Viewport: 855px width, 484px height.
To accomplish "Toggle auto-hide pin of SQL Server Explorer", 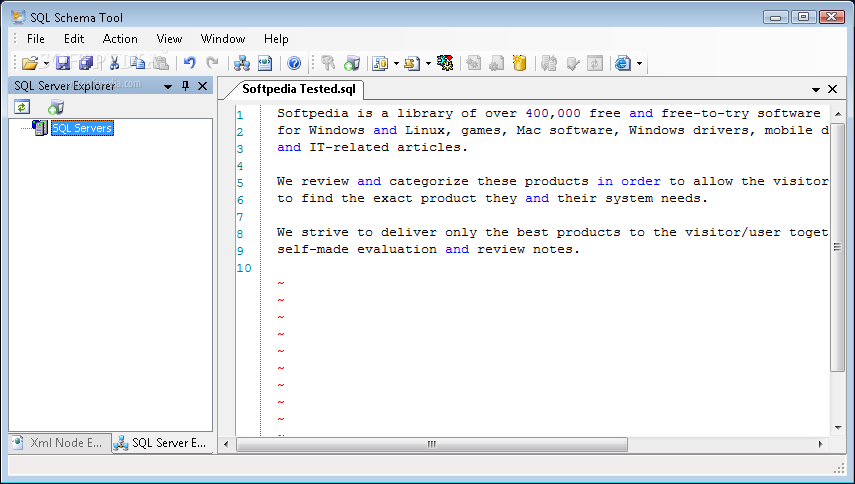I will click(185, 86).
